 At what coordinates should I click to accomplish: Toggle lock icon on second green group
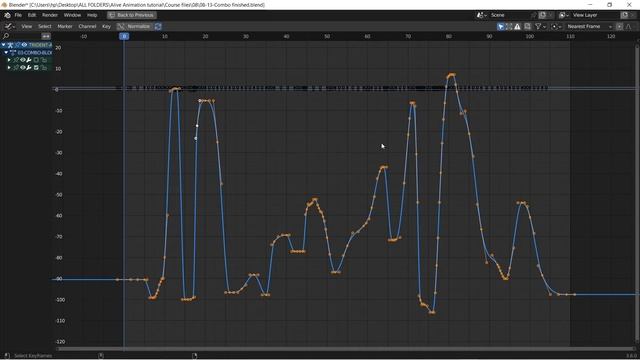[44, 67]
